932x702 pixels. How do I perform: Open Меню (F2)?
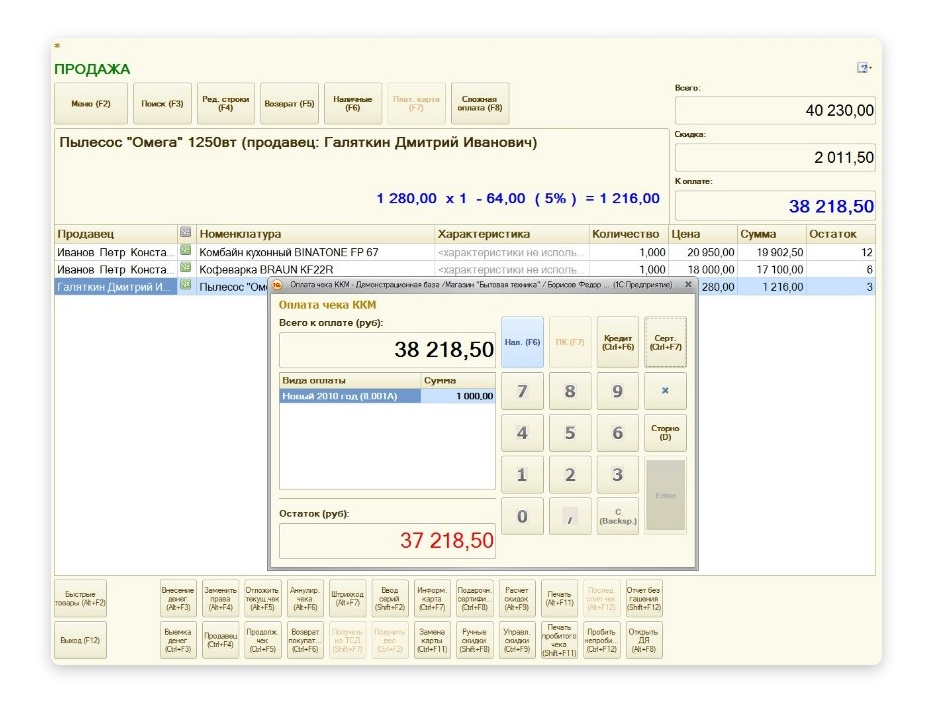[91, 104]
